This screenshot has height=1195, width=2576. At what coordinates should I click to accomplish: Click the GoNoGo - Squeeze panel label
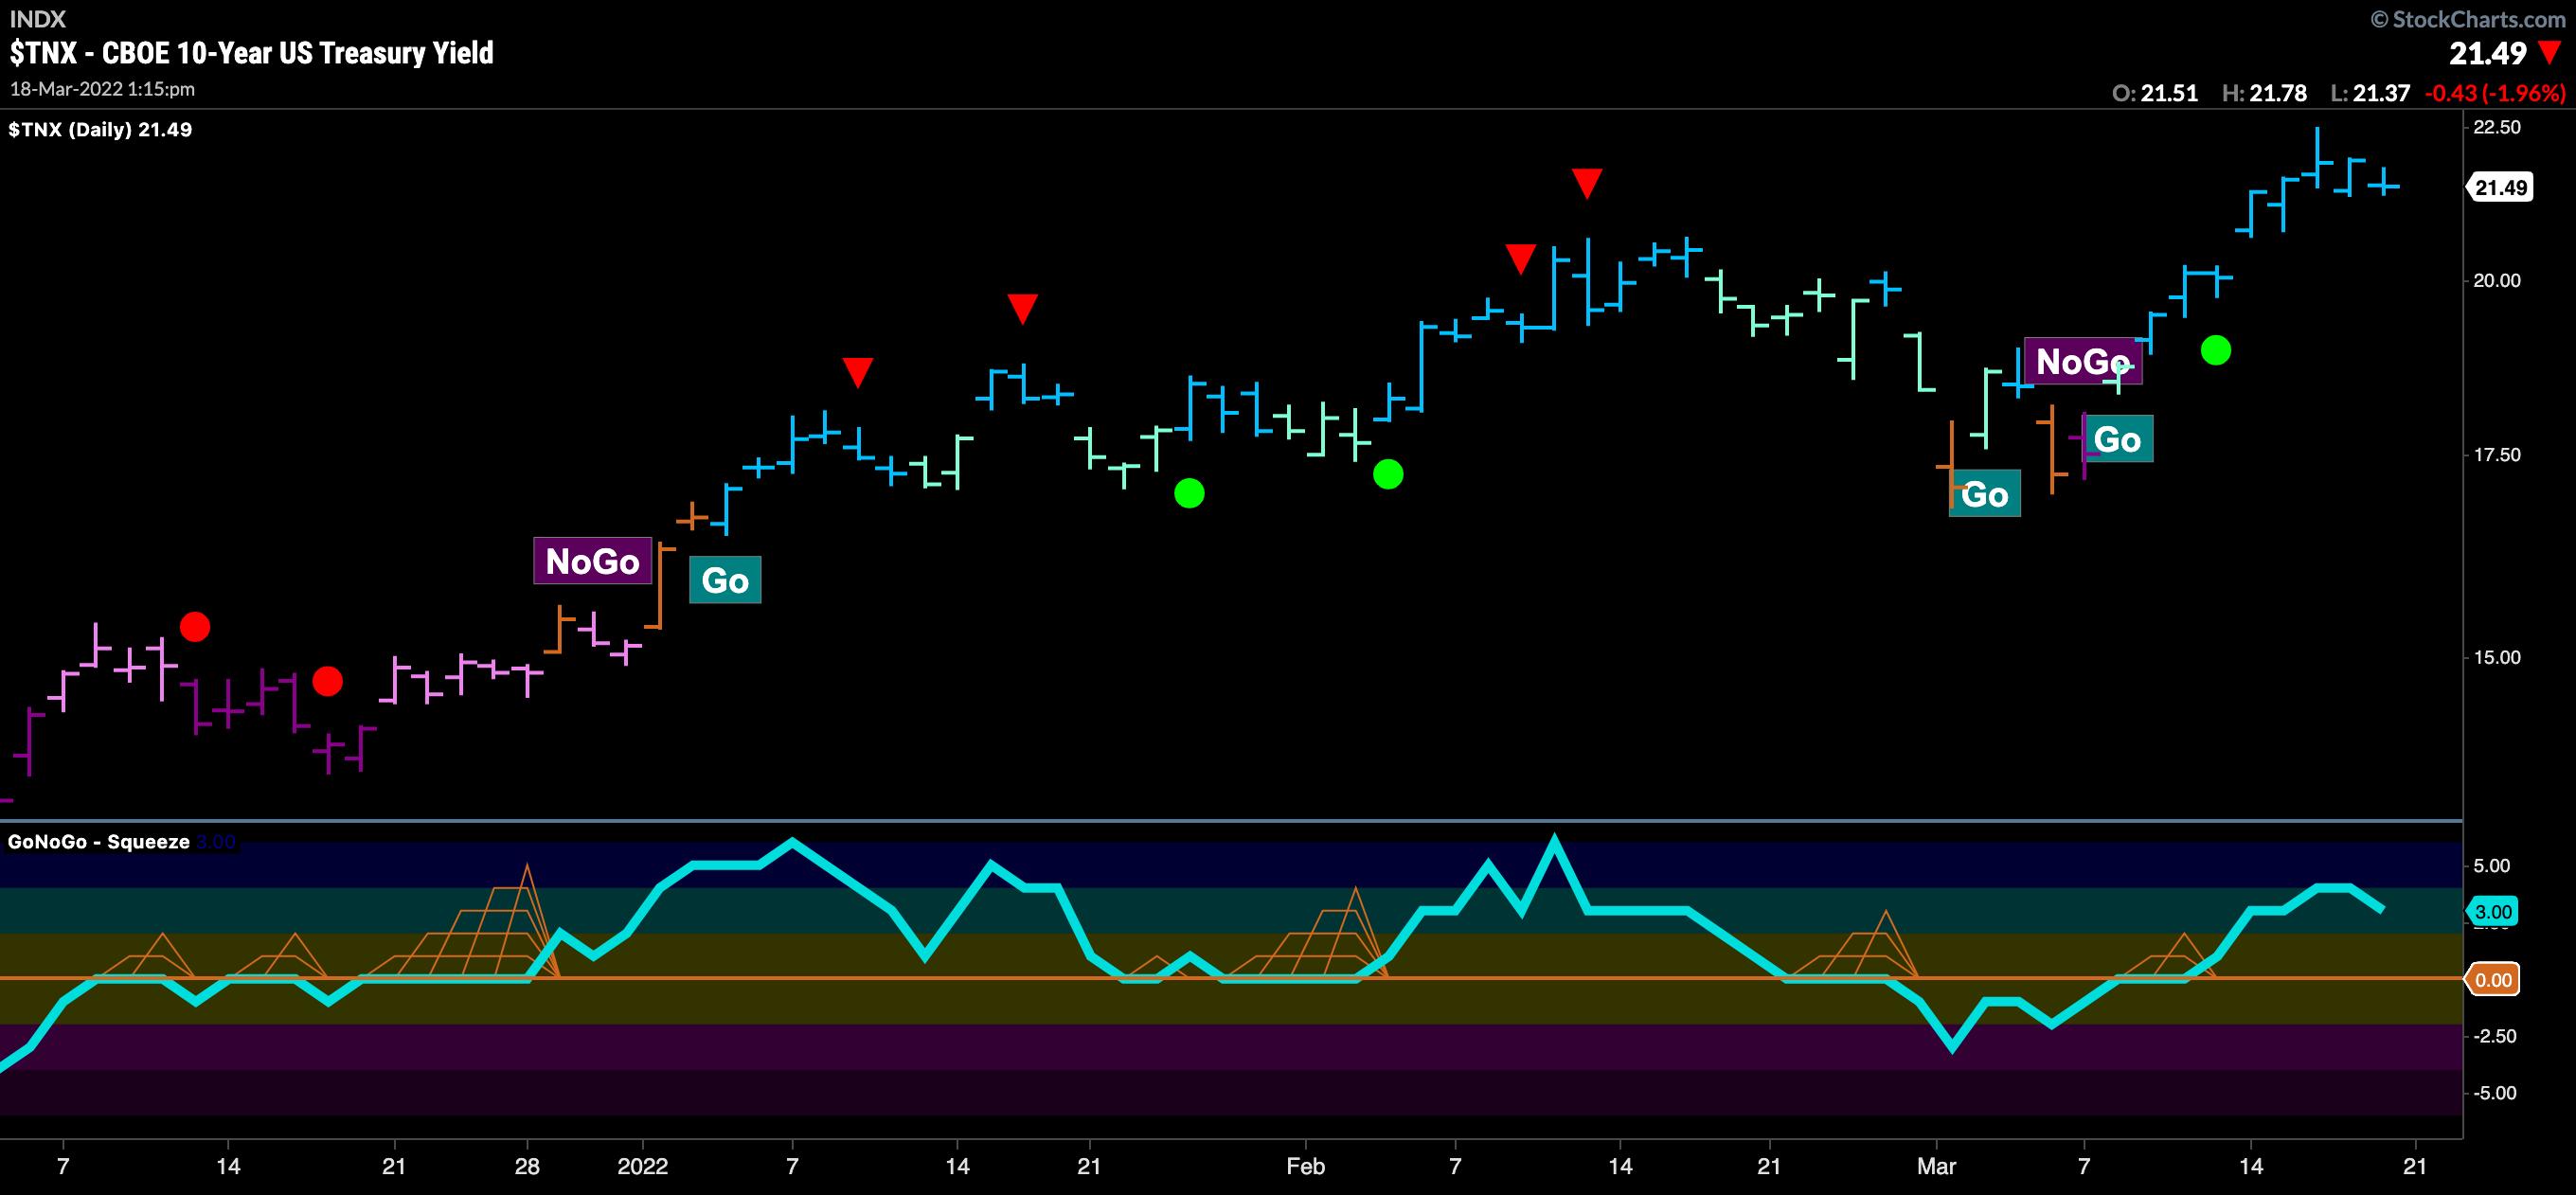click(x=98, y=842)
